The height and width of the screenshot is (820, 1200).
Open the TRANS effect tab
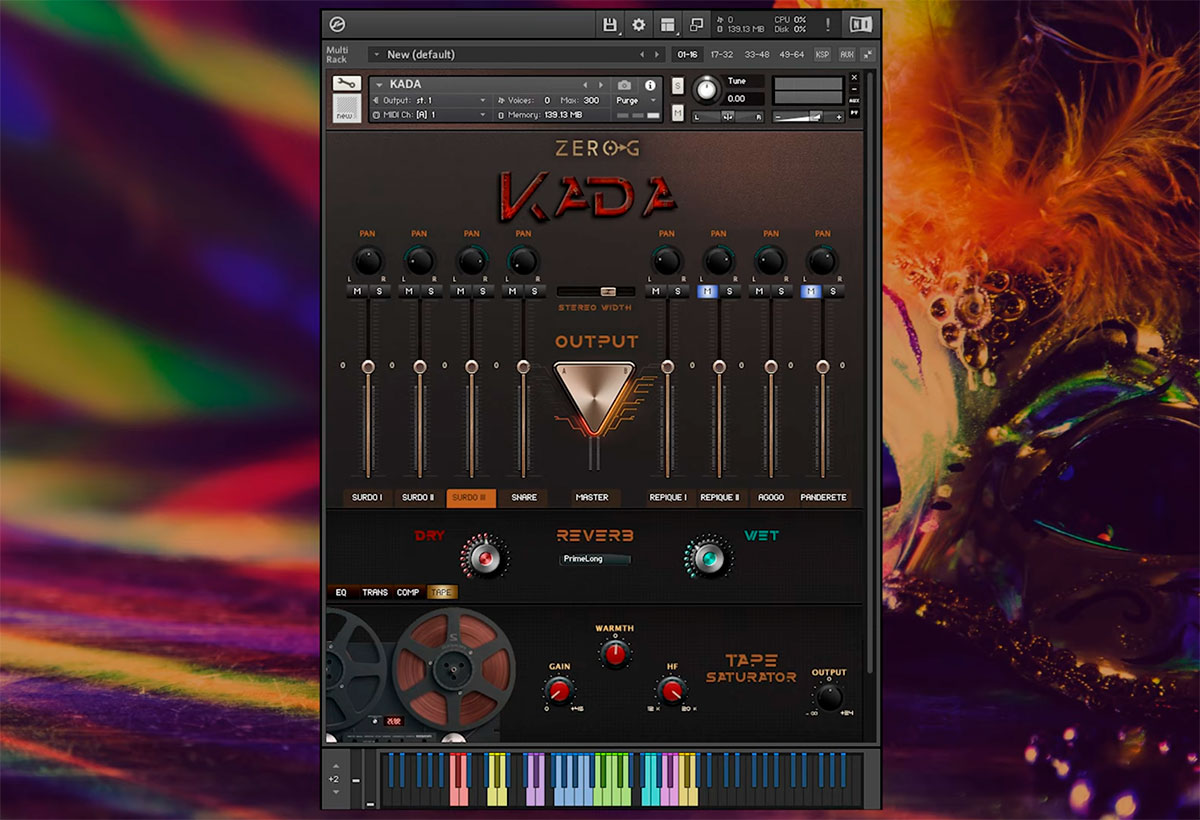pyautogui.click(x=375, y=592)
